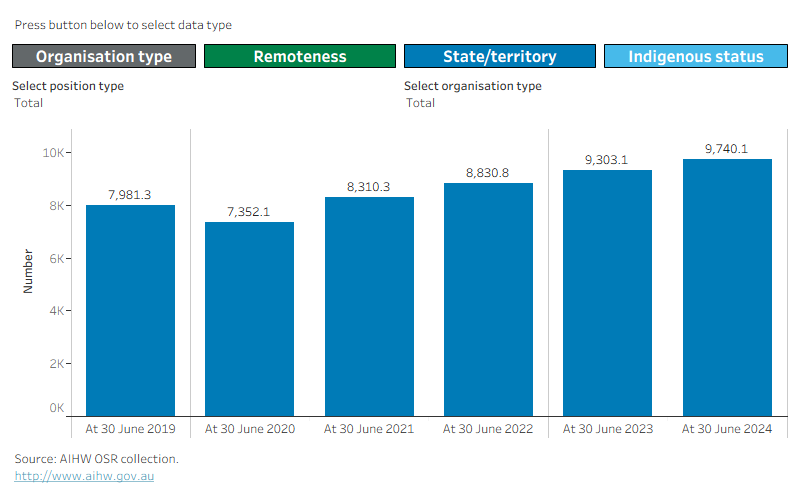800x500 pixels.
Task: Click the 9,740.1 data label
Action: 727,149
